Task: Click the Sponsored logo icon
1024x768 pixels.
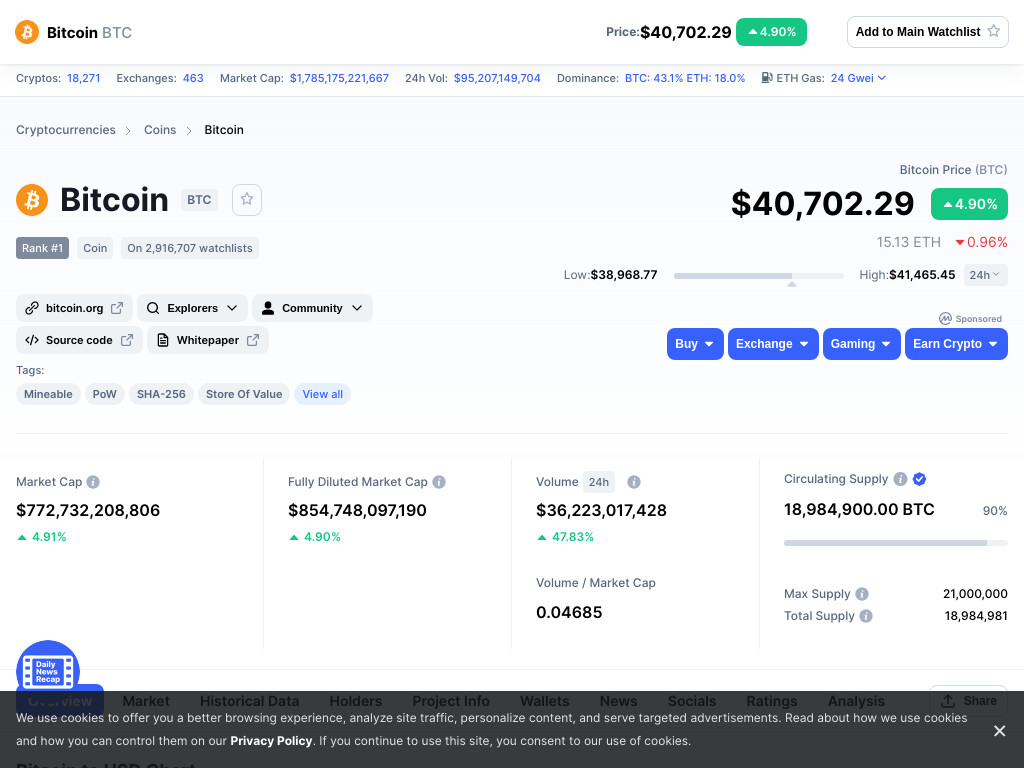Action: tap(945, 319)
